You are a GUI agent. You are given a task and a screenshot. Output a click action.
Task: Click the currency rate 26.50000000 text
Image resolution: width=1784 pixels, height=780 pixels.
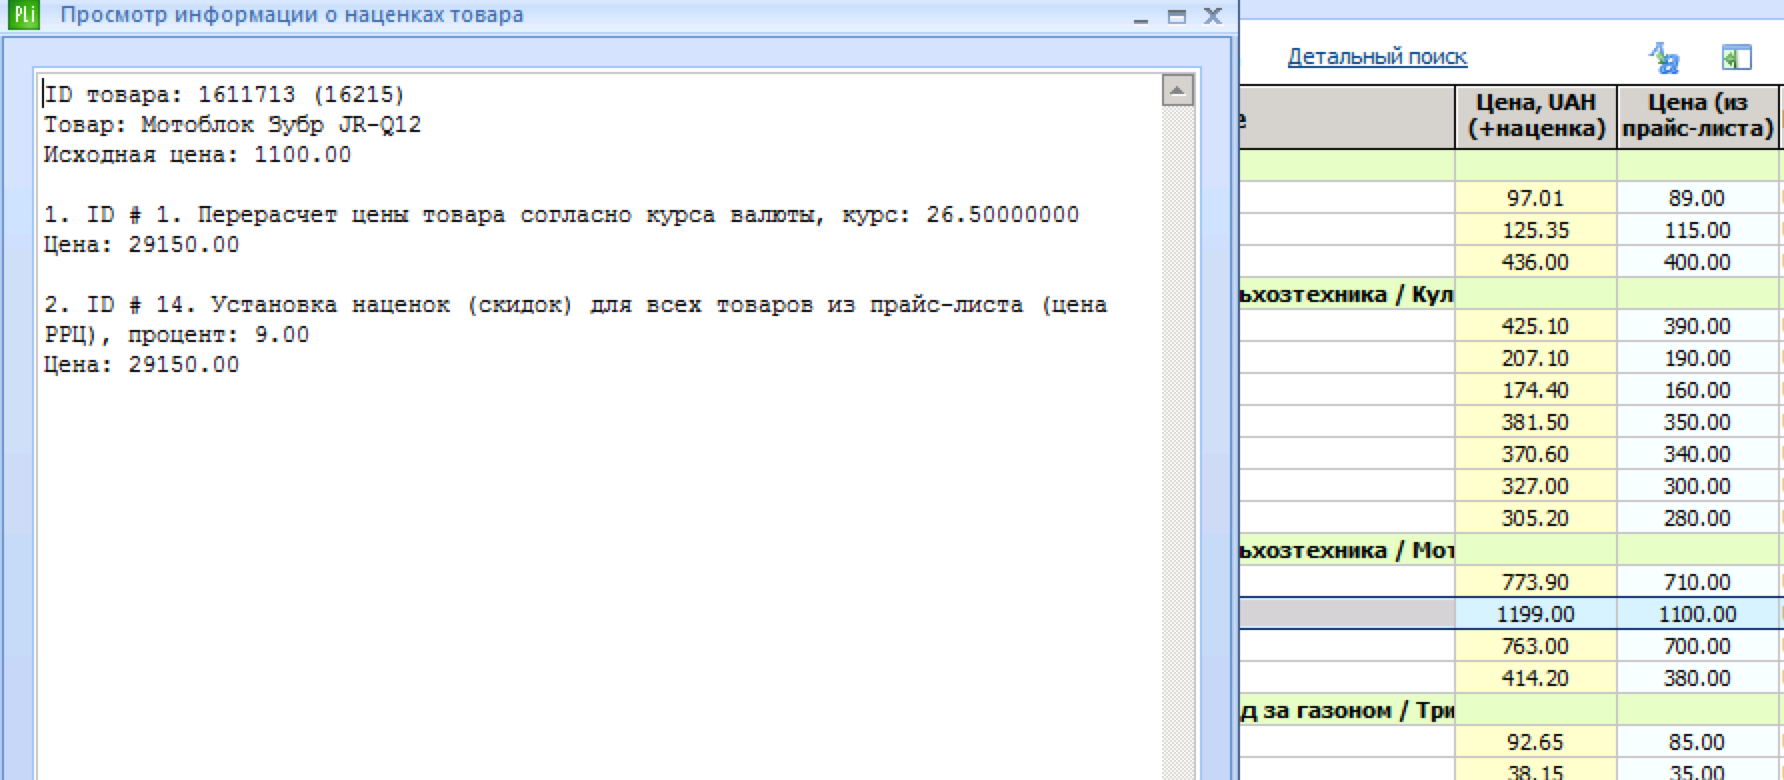click(1002, 215)
